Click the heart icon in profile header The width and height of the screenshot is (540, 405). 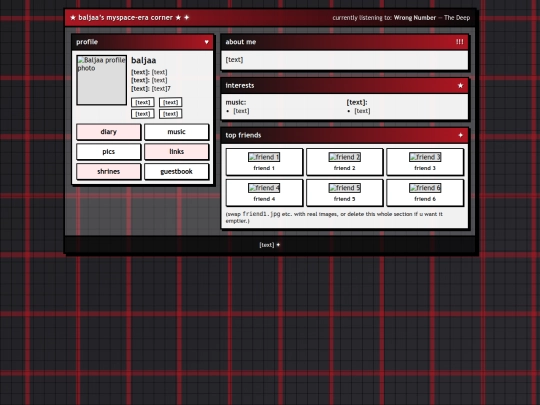click(207, 42)
